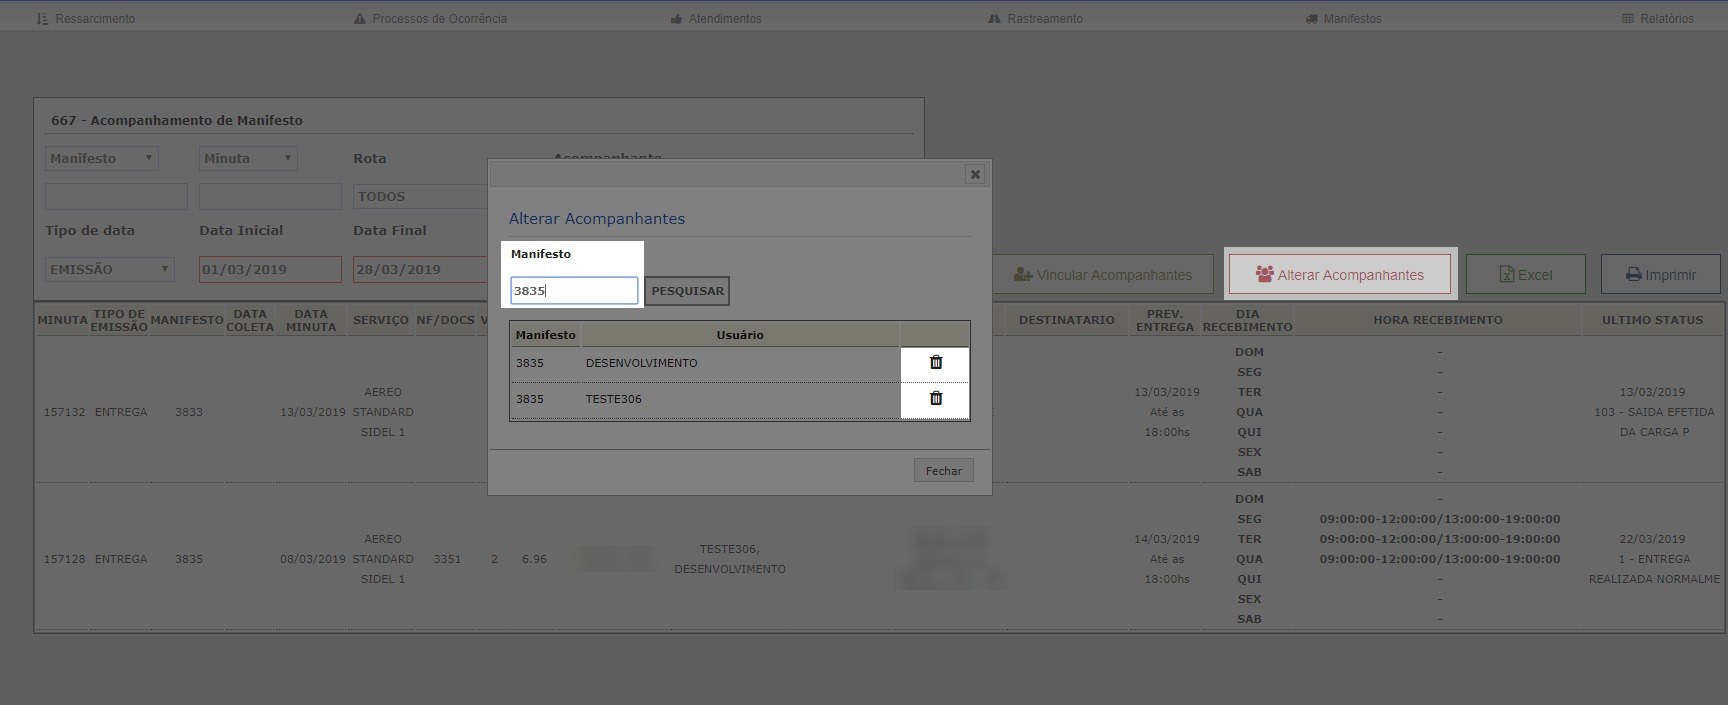This screenshot has height=705, width=1728.
Task: Select the DESENVOLVIMENTO user cell in the dialog
Action: (740, 363)
